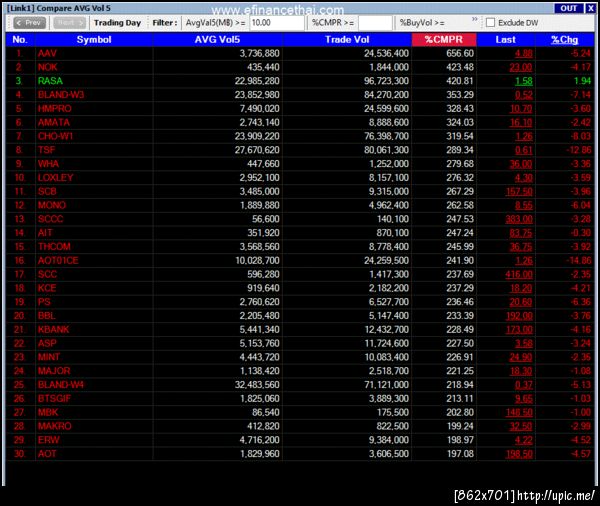The height and width of the screenshot is (506, 600).
Task: Open NOK last price 23.00 link
Action: (521, 67)
